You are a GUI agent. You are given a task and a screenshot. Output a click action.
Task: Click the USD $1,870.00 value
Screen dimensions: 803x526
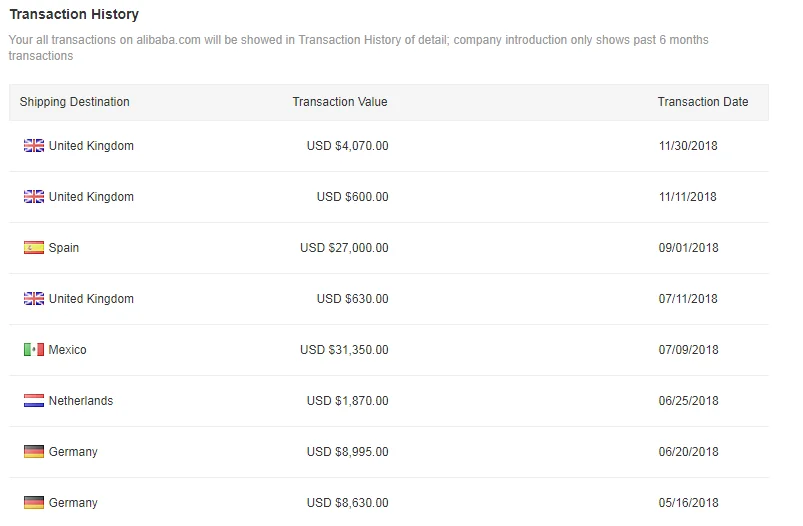(347, 401)
